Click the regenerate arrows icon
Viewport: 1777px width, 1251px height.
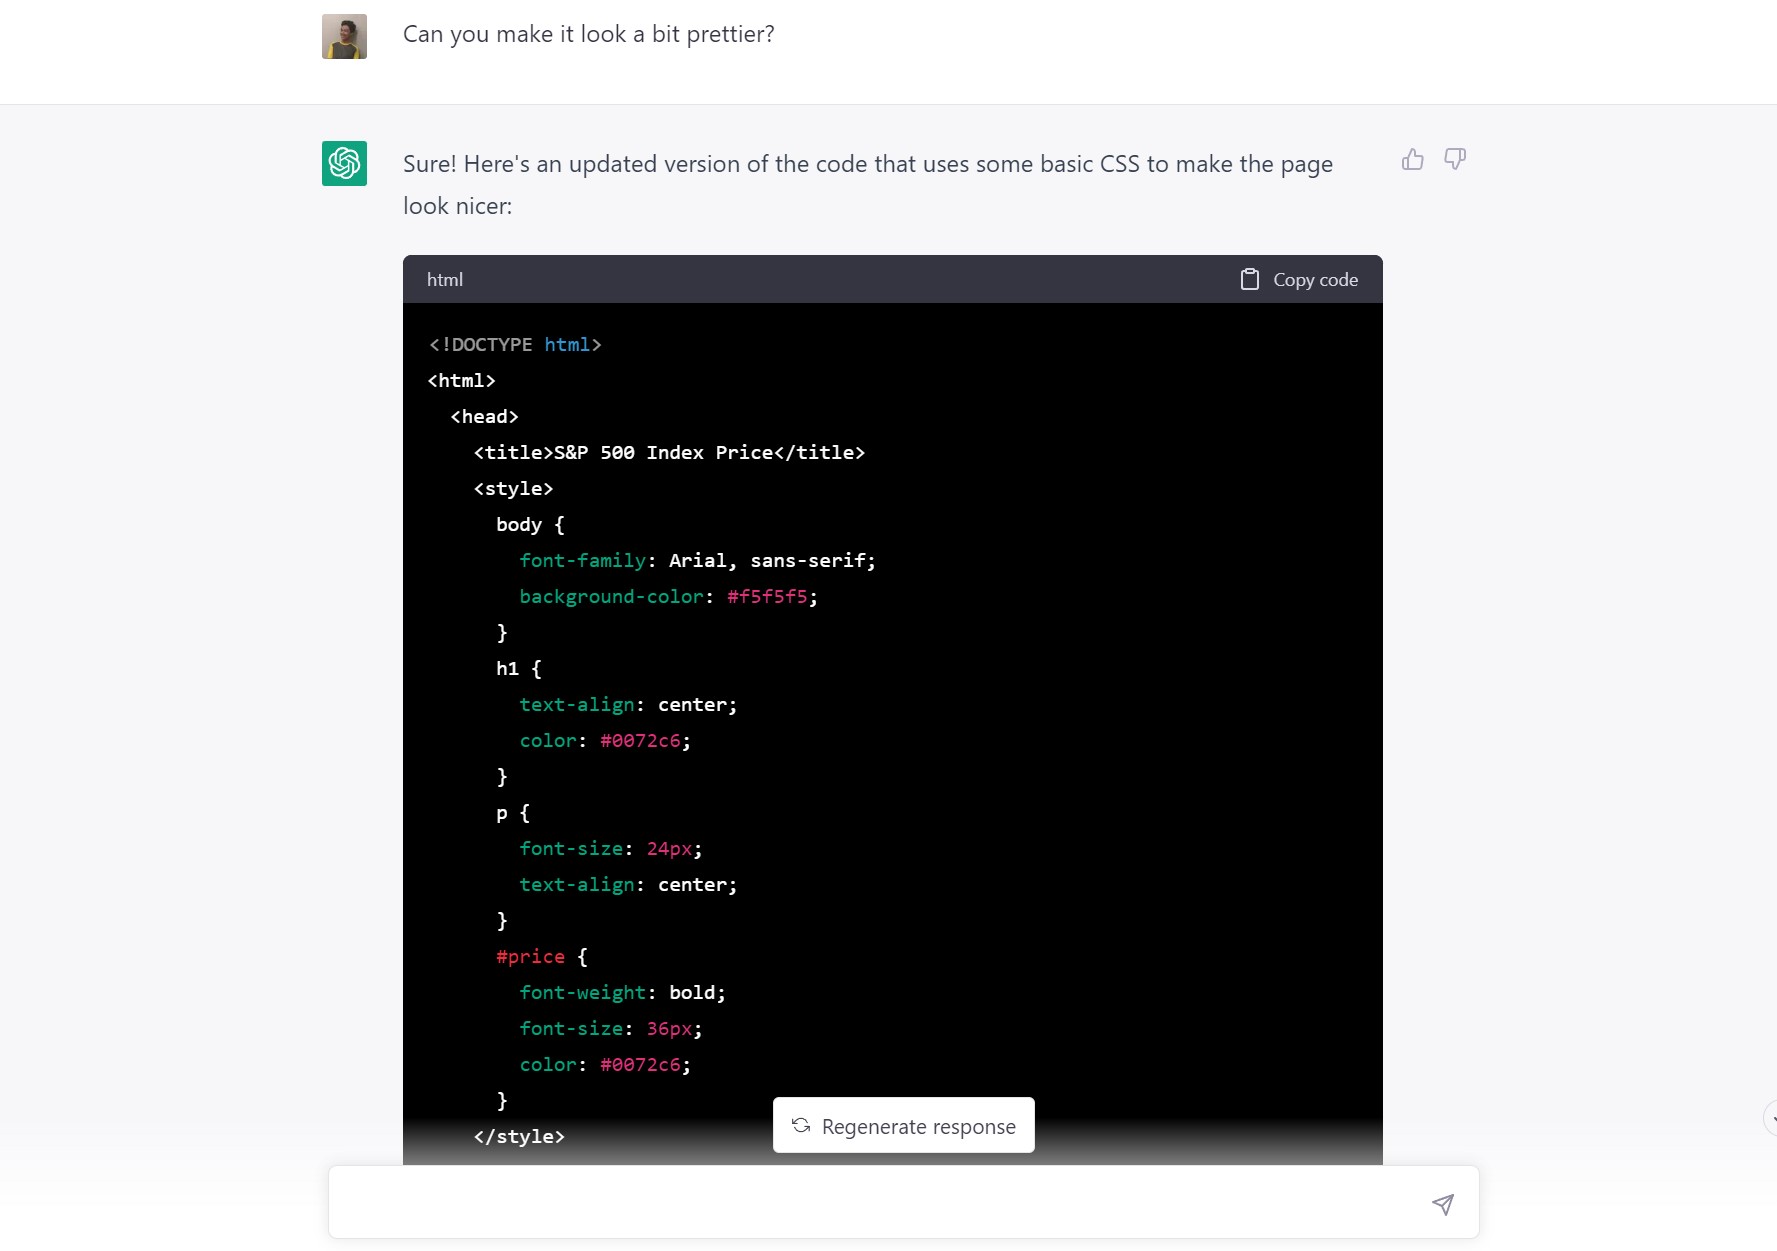(x=801, y=1125)
